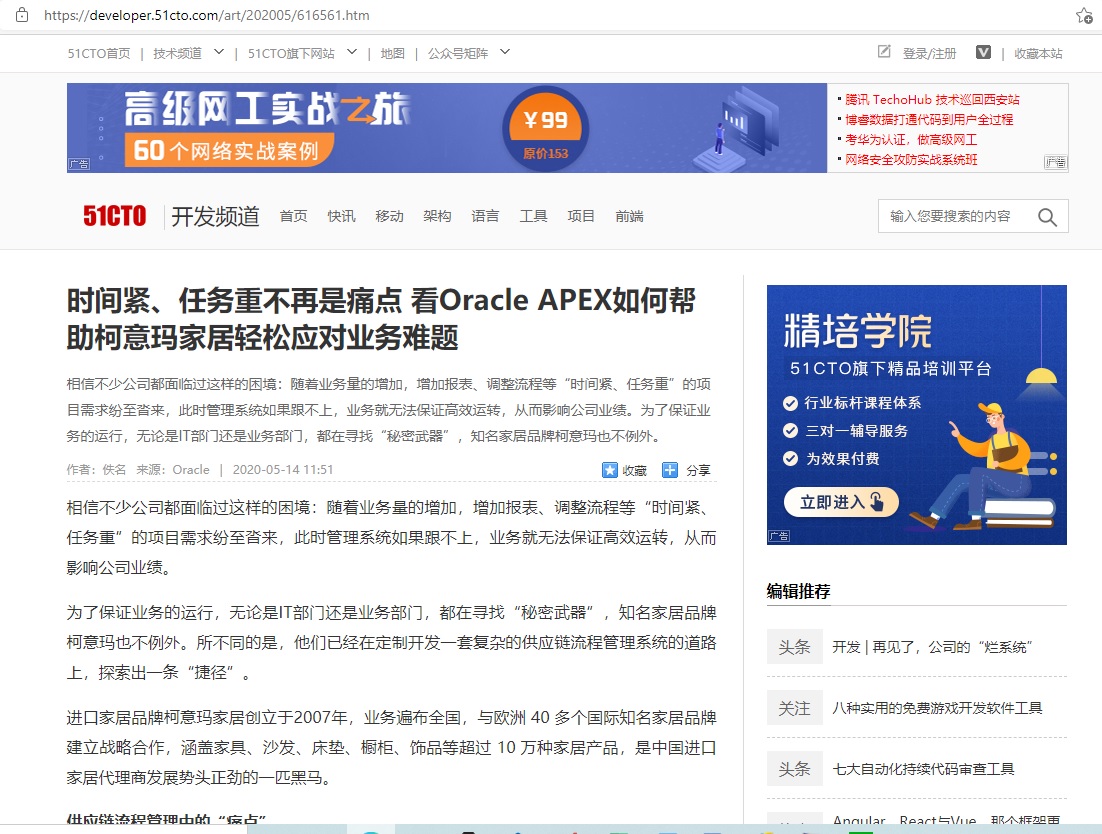The image size is (1102, 834).
Task: Open 网络安全攻防实战系统班 link
Action: click(x=911, y=159)
